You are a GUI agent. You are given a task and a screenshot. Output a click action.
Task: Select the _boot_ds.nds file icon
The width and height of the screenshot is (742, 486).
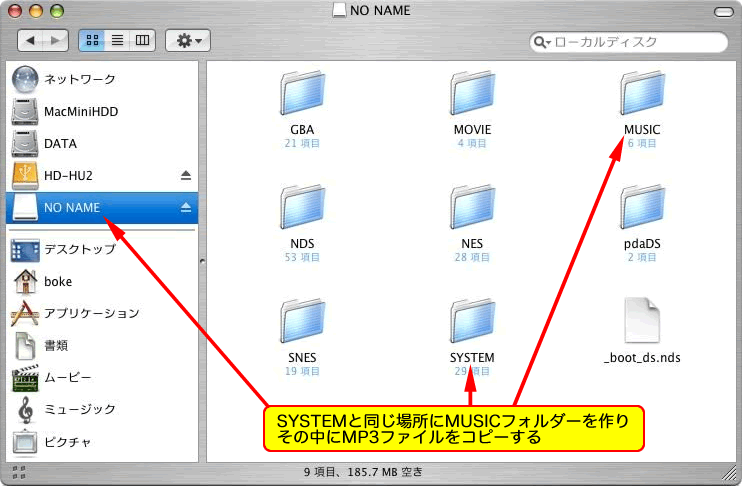click(x=642, y=320)
